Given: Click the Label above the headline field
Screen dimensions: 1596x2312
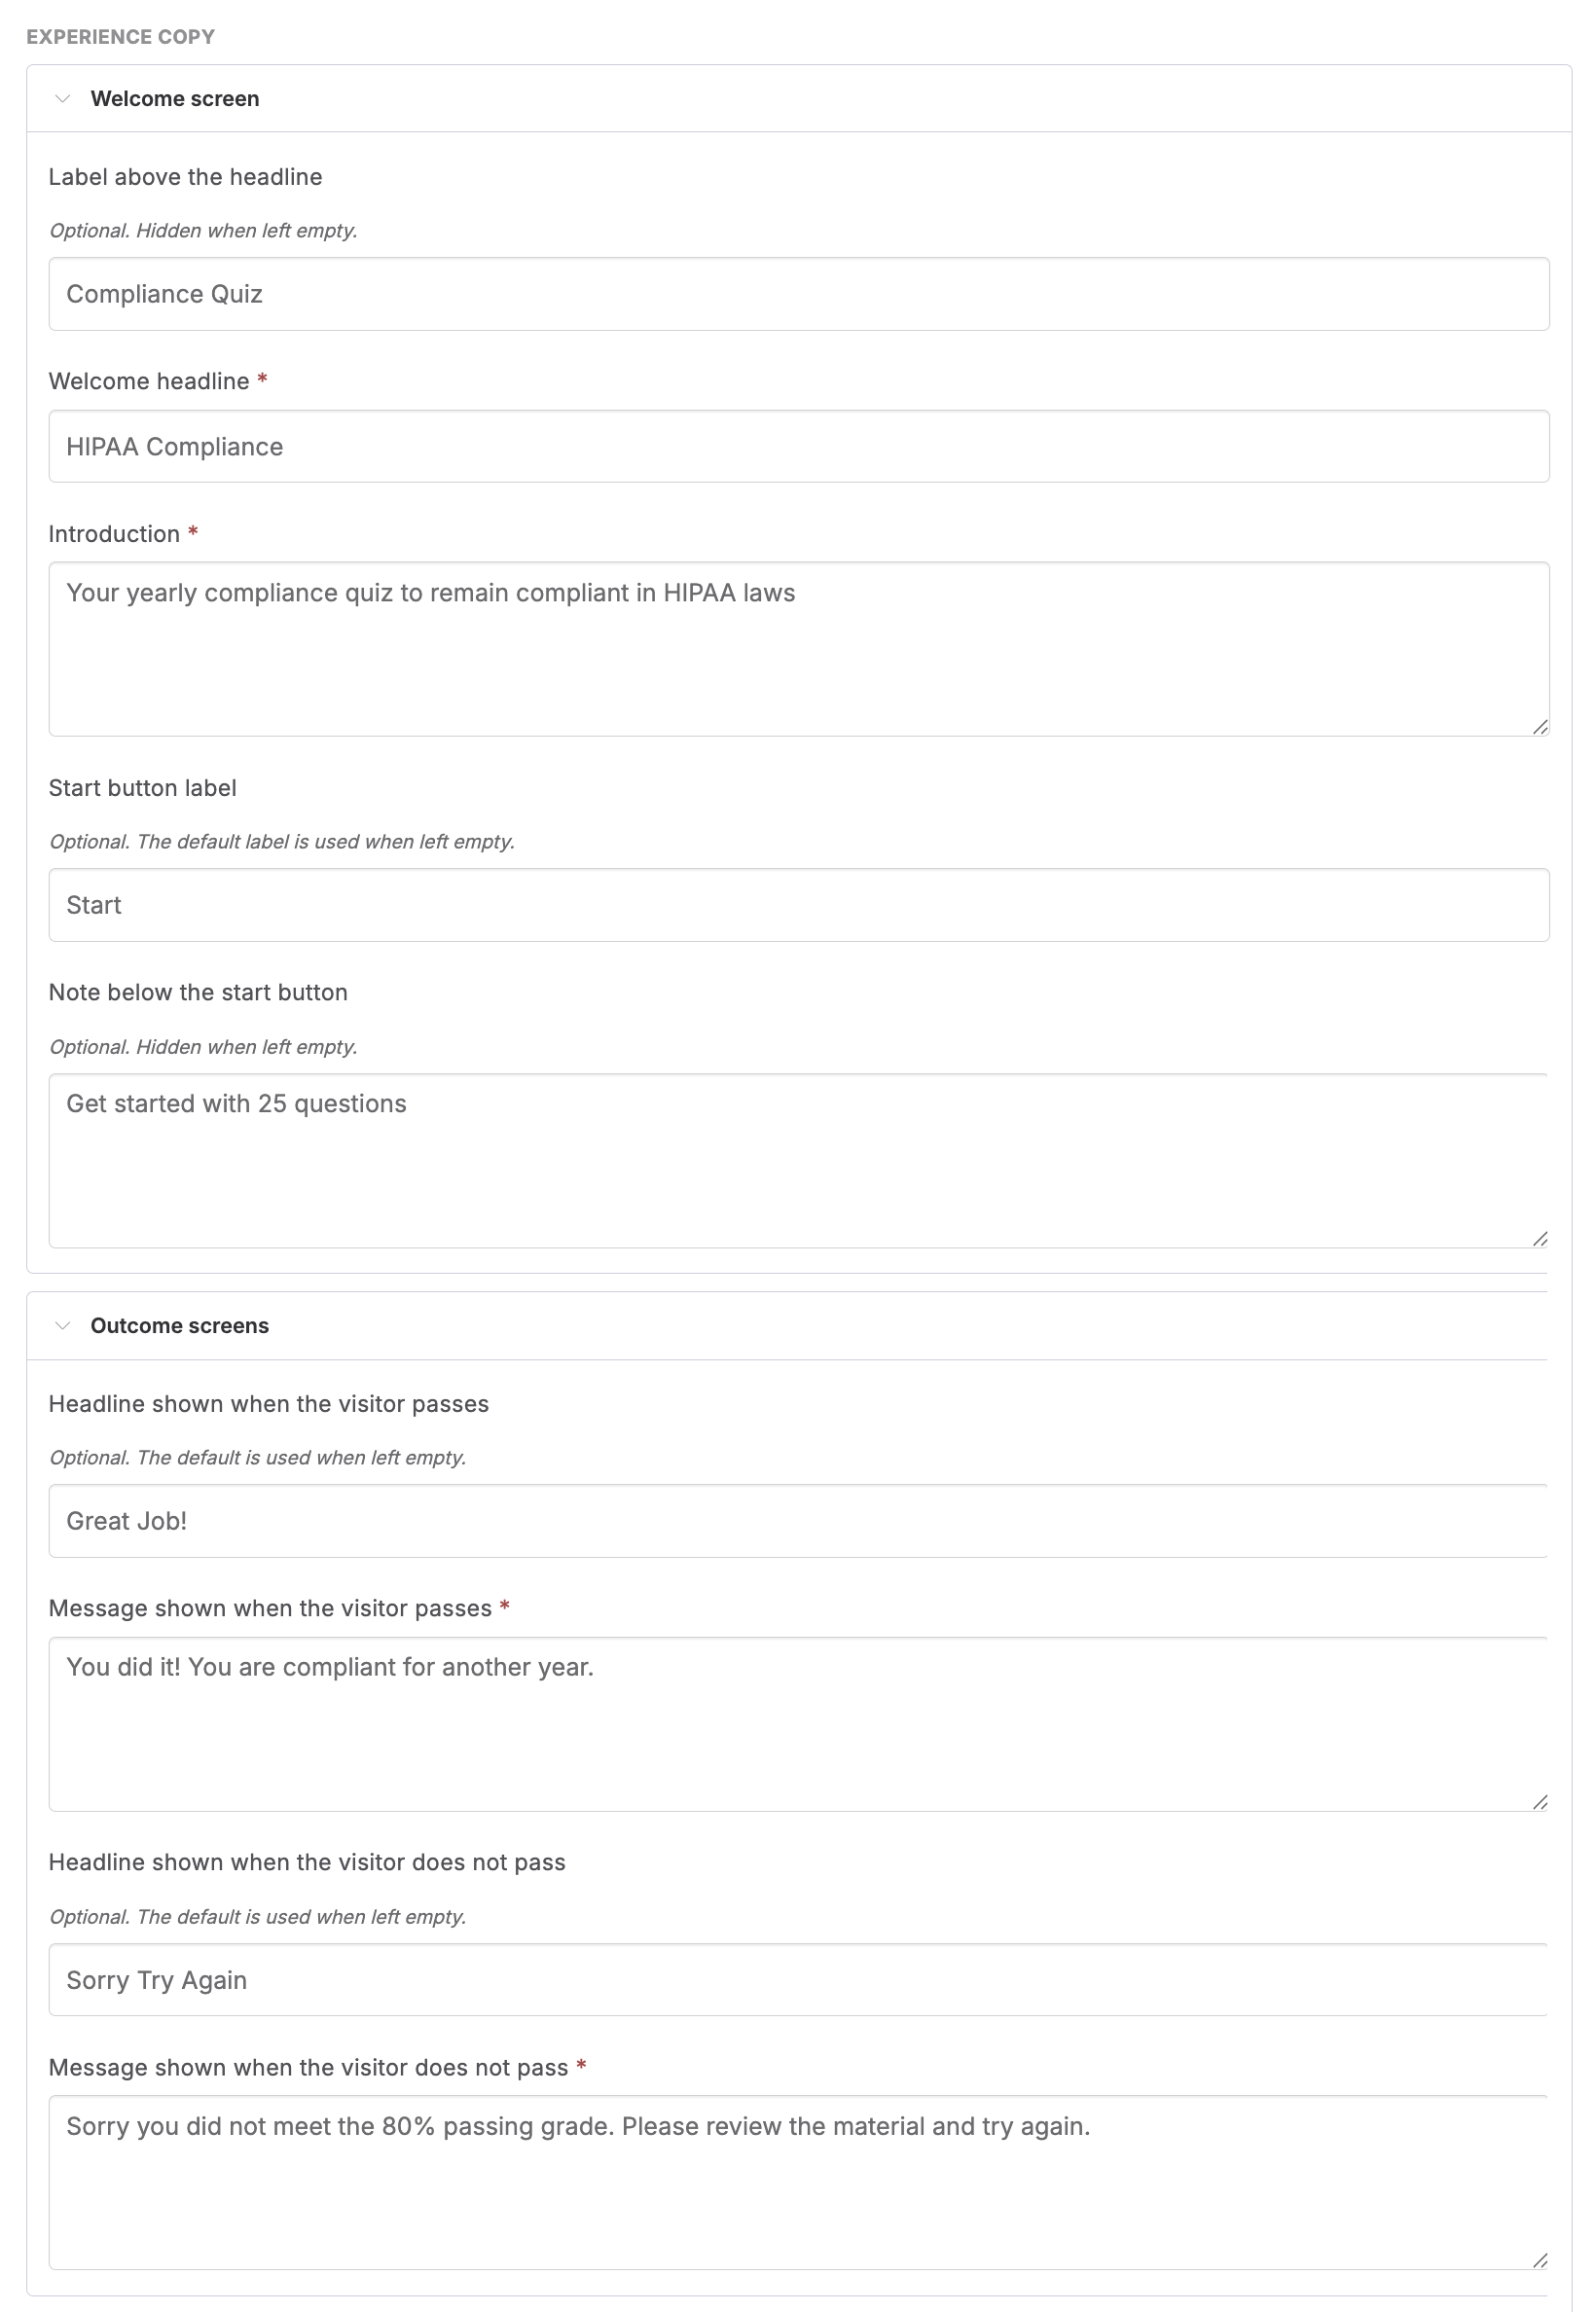Looking at the screenshot, I should [x=799, y=294].
